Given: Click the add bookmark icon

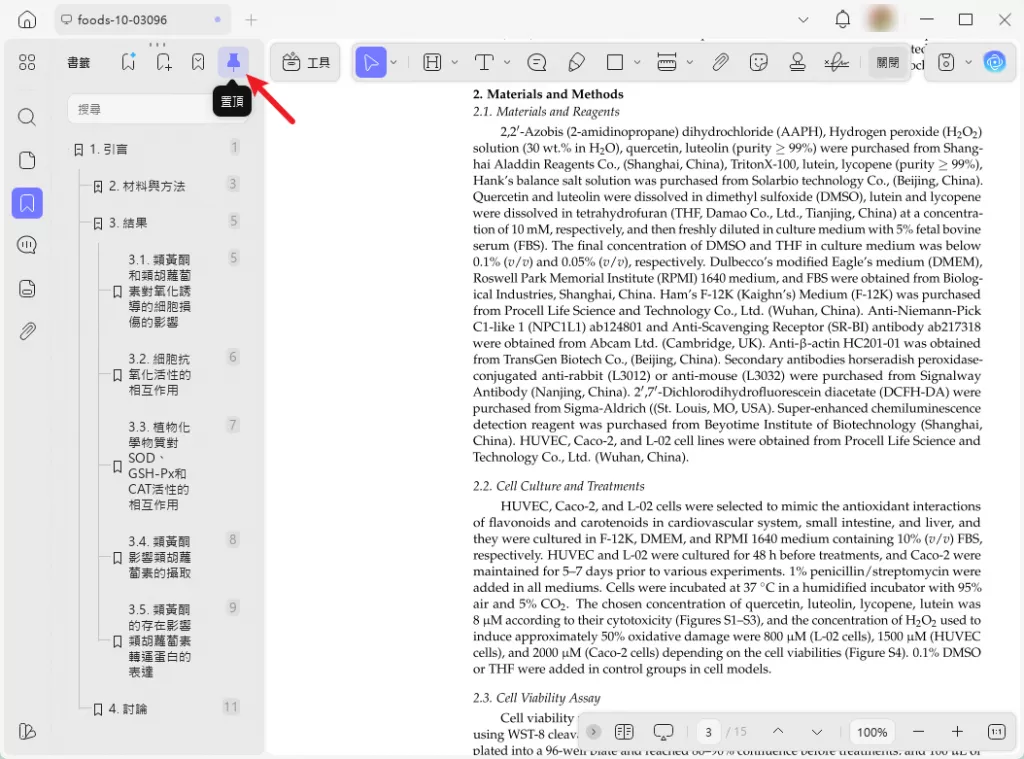Looking at the screenshot, I should point(163,62).
